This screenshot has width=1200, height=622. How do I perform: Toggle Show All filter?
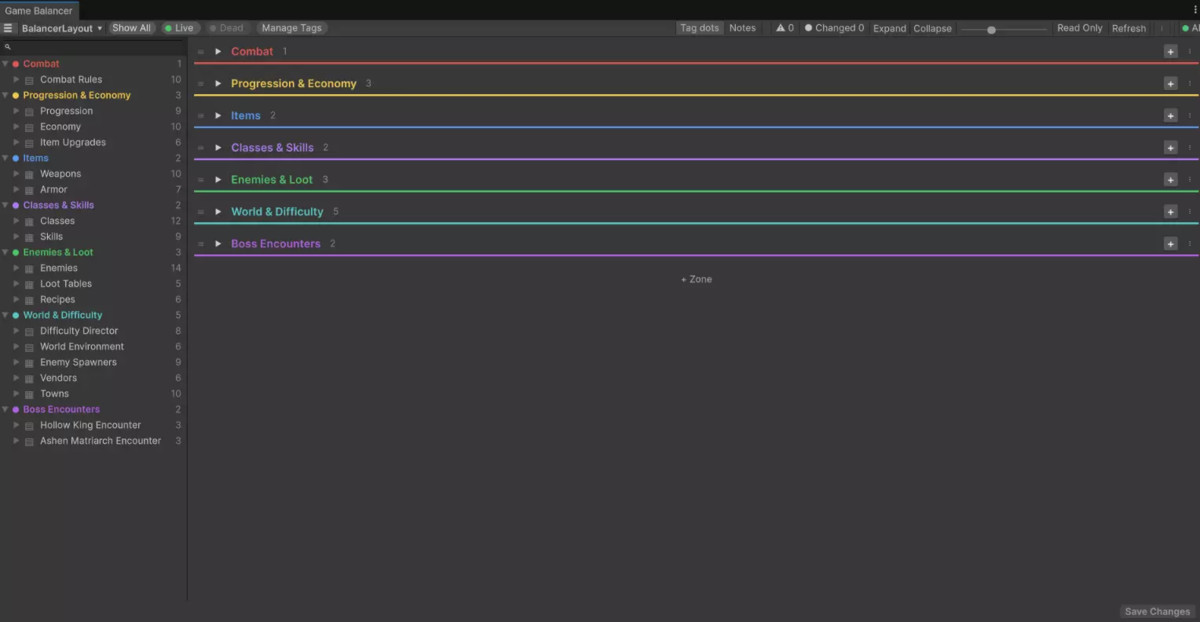point(131,28)
